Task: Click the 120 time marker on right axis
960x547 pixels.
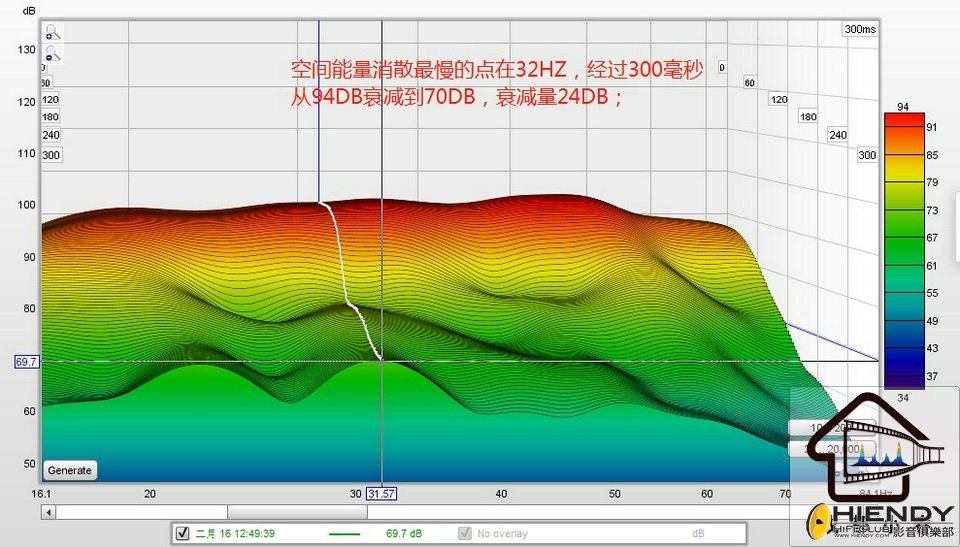Action: pos(778,99)
